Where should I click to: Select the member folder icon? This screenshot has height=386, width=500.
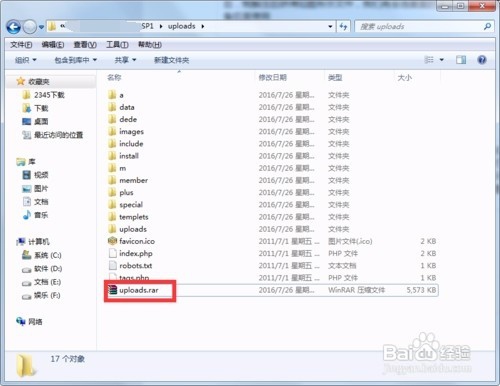click(112, 180)
